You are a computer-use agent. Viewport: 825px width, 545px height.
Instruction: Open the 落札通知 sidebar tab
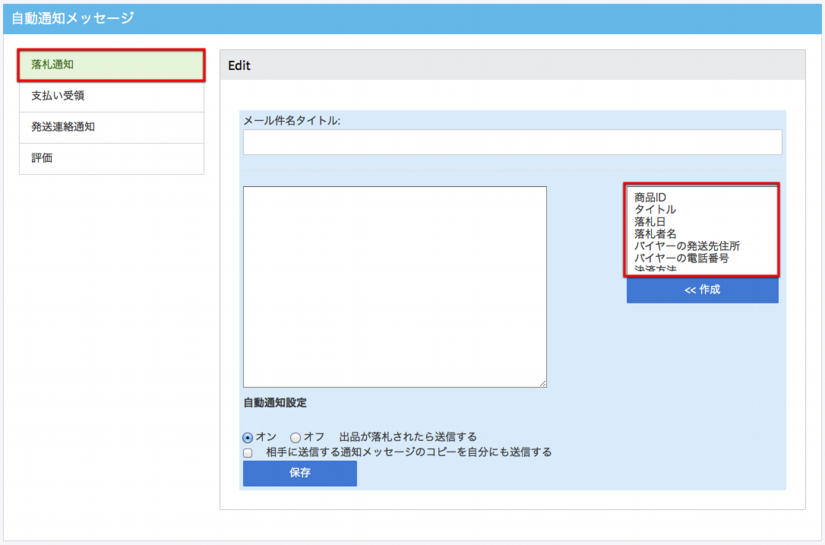111,65
